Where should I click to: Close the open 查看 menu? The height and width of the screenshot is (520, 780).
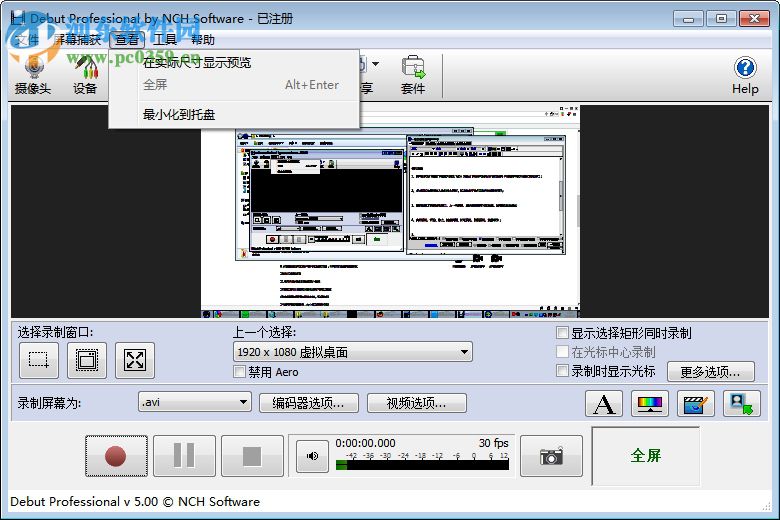(127, 39)
